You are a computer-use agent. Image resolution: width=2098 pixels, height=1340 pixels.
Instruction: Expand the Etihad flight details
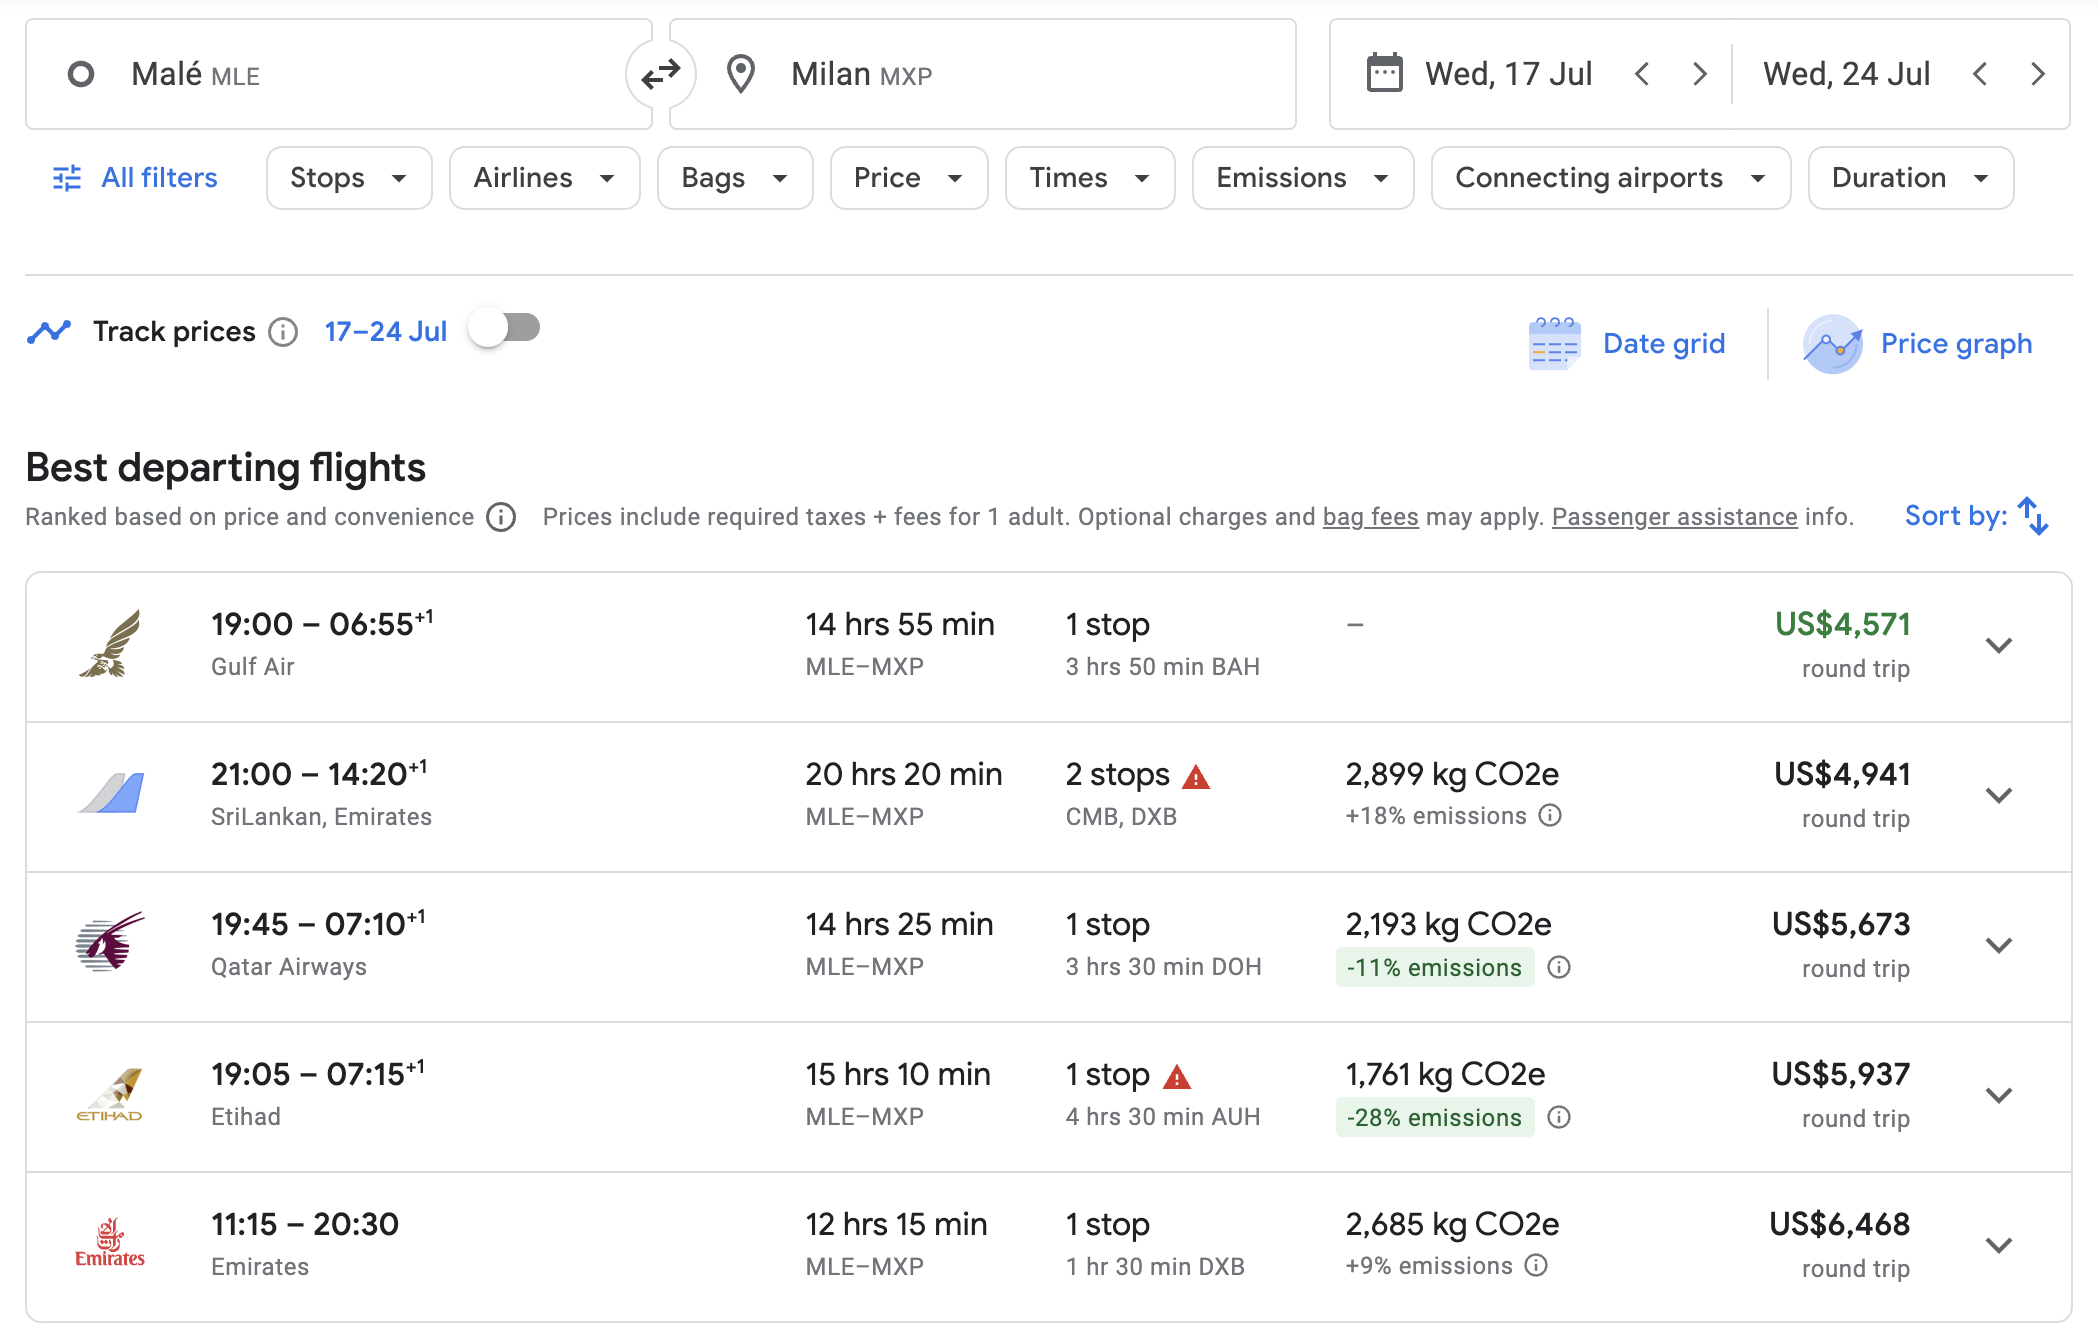(1998, 1096)
